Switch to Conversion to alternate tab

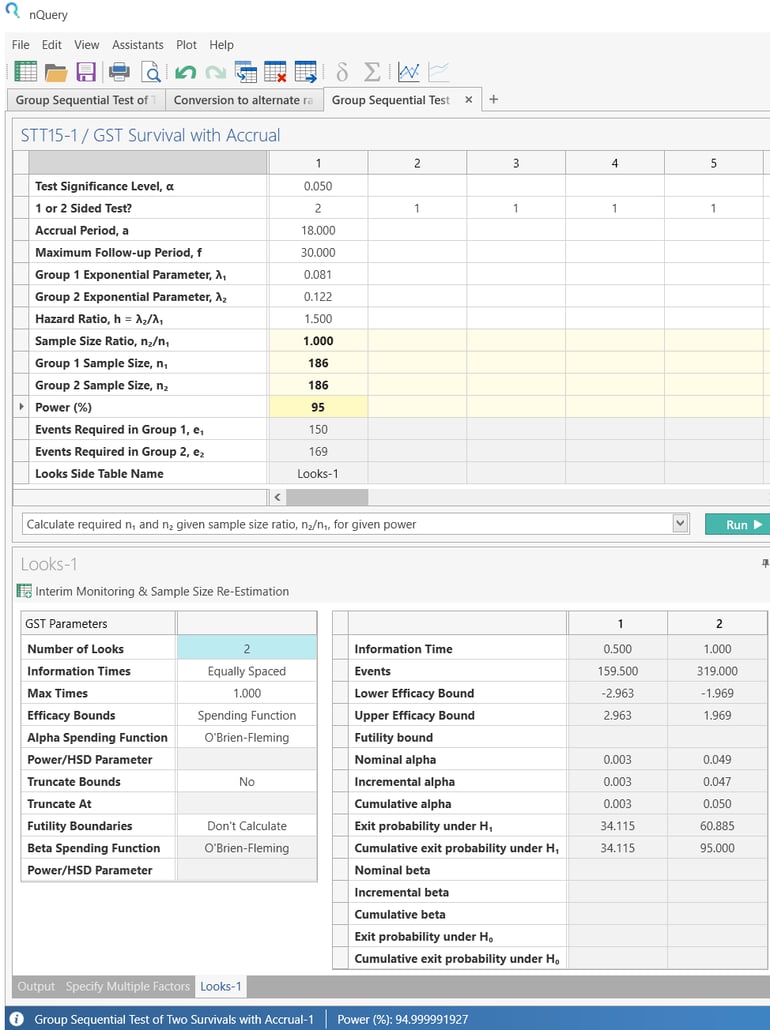244,100
